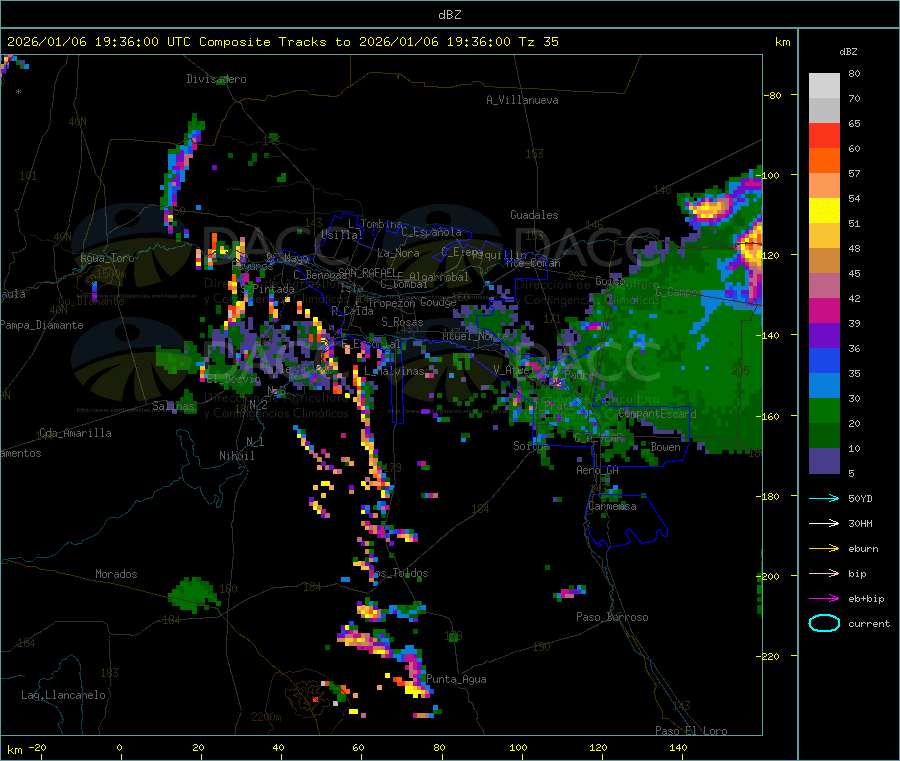Click the 30HM white arrow legend icon
The height and width of the screenshot is (761, 900).
pyautogui.click(x=824, y=523)
